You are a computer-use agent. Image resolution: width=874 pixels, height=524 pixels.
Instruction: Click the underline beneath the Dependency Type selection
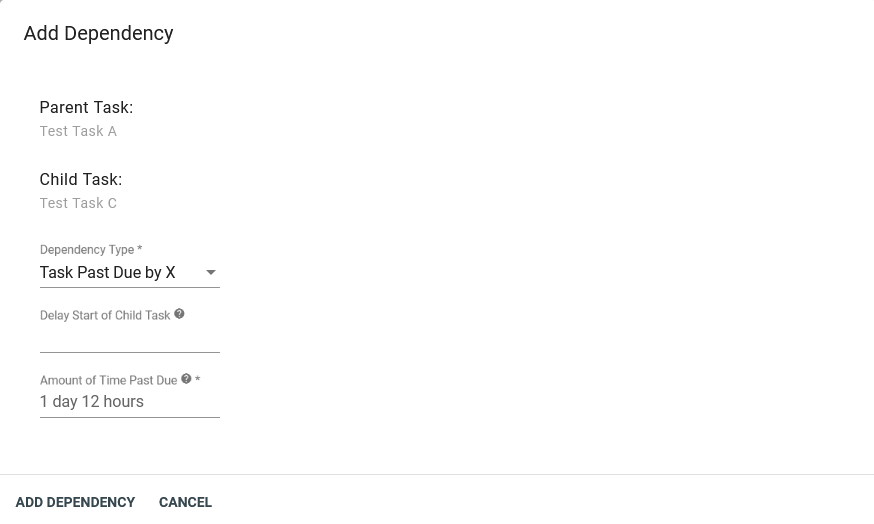[x=129, y=287]
